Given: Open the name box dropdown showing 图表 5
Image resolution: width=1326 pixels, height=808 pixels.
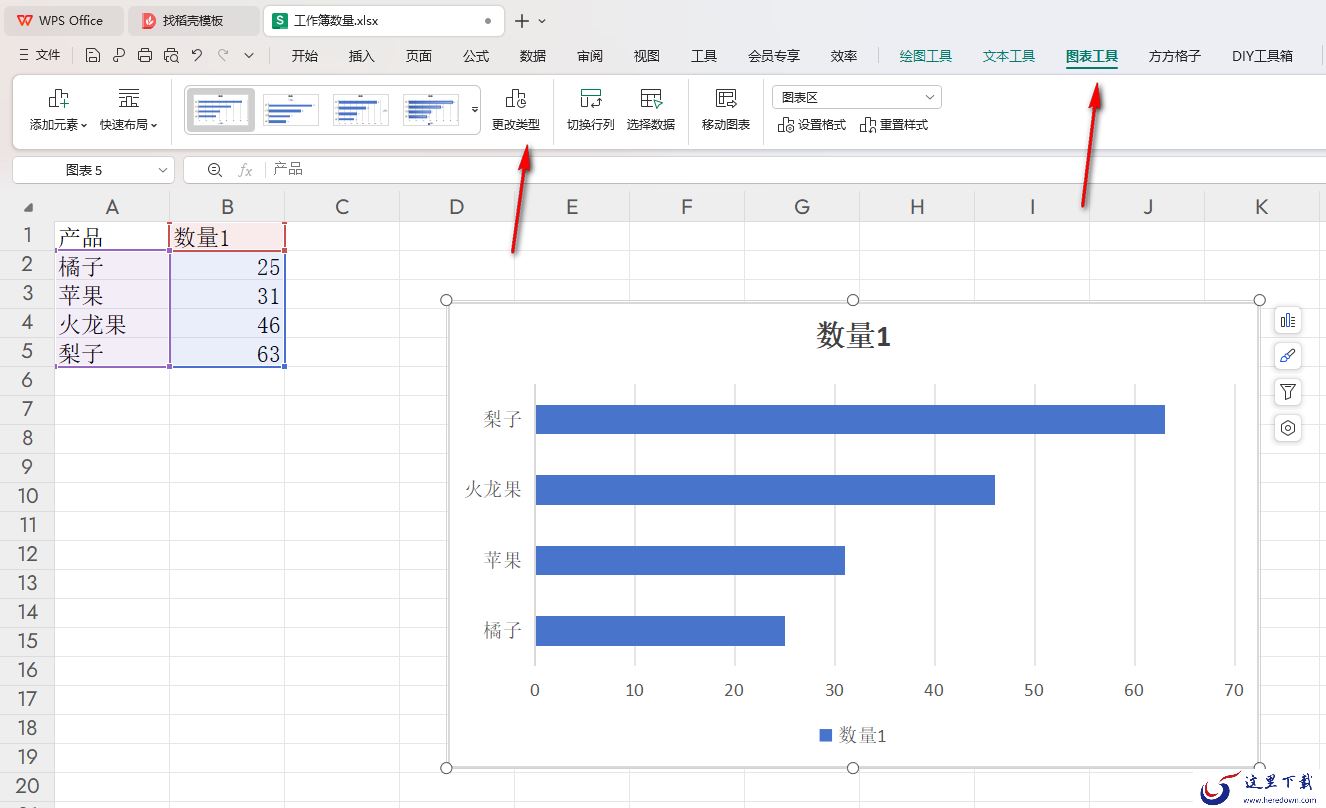Looking at the screenshot, I should [163, 170].
